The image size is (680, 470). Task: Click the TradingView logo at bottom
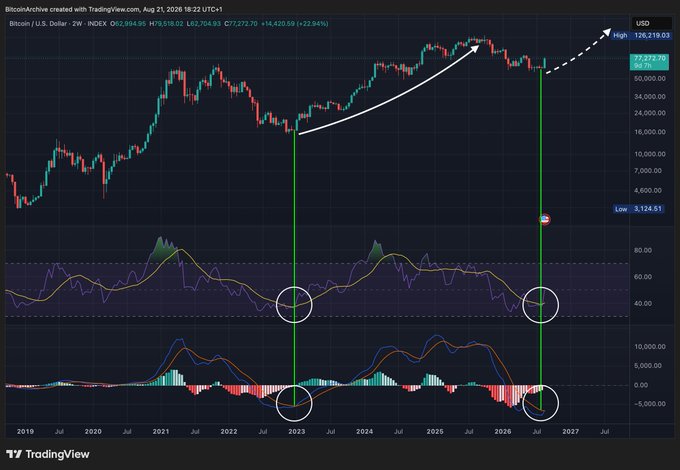tap(48, 454)
